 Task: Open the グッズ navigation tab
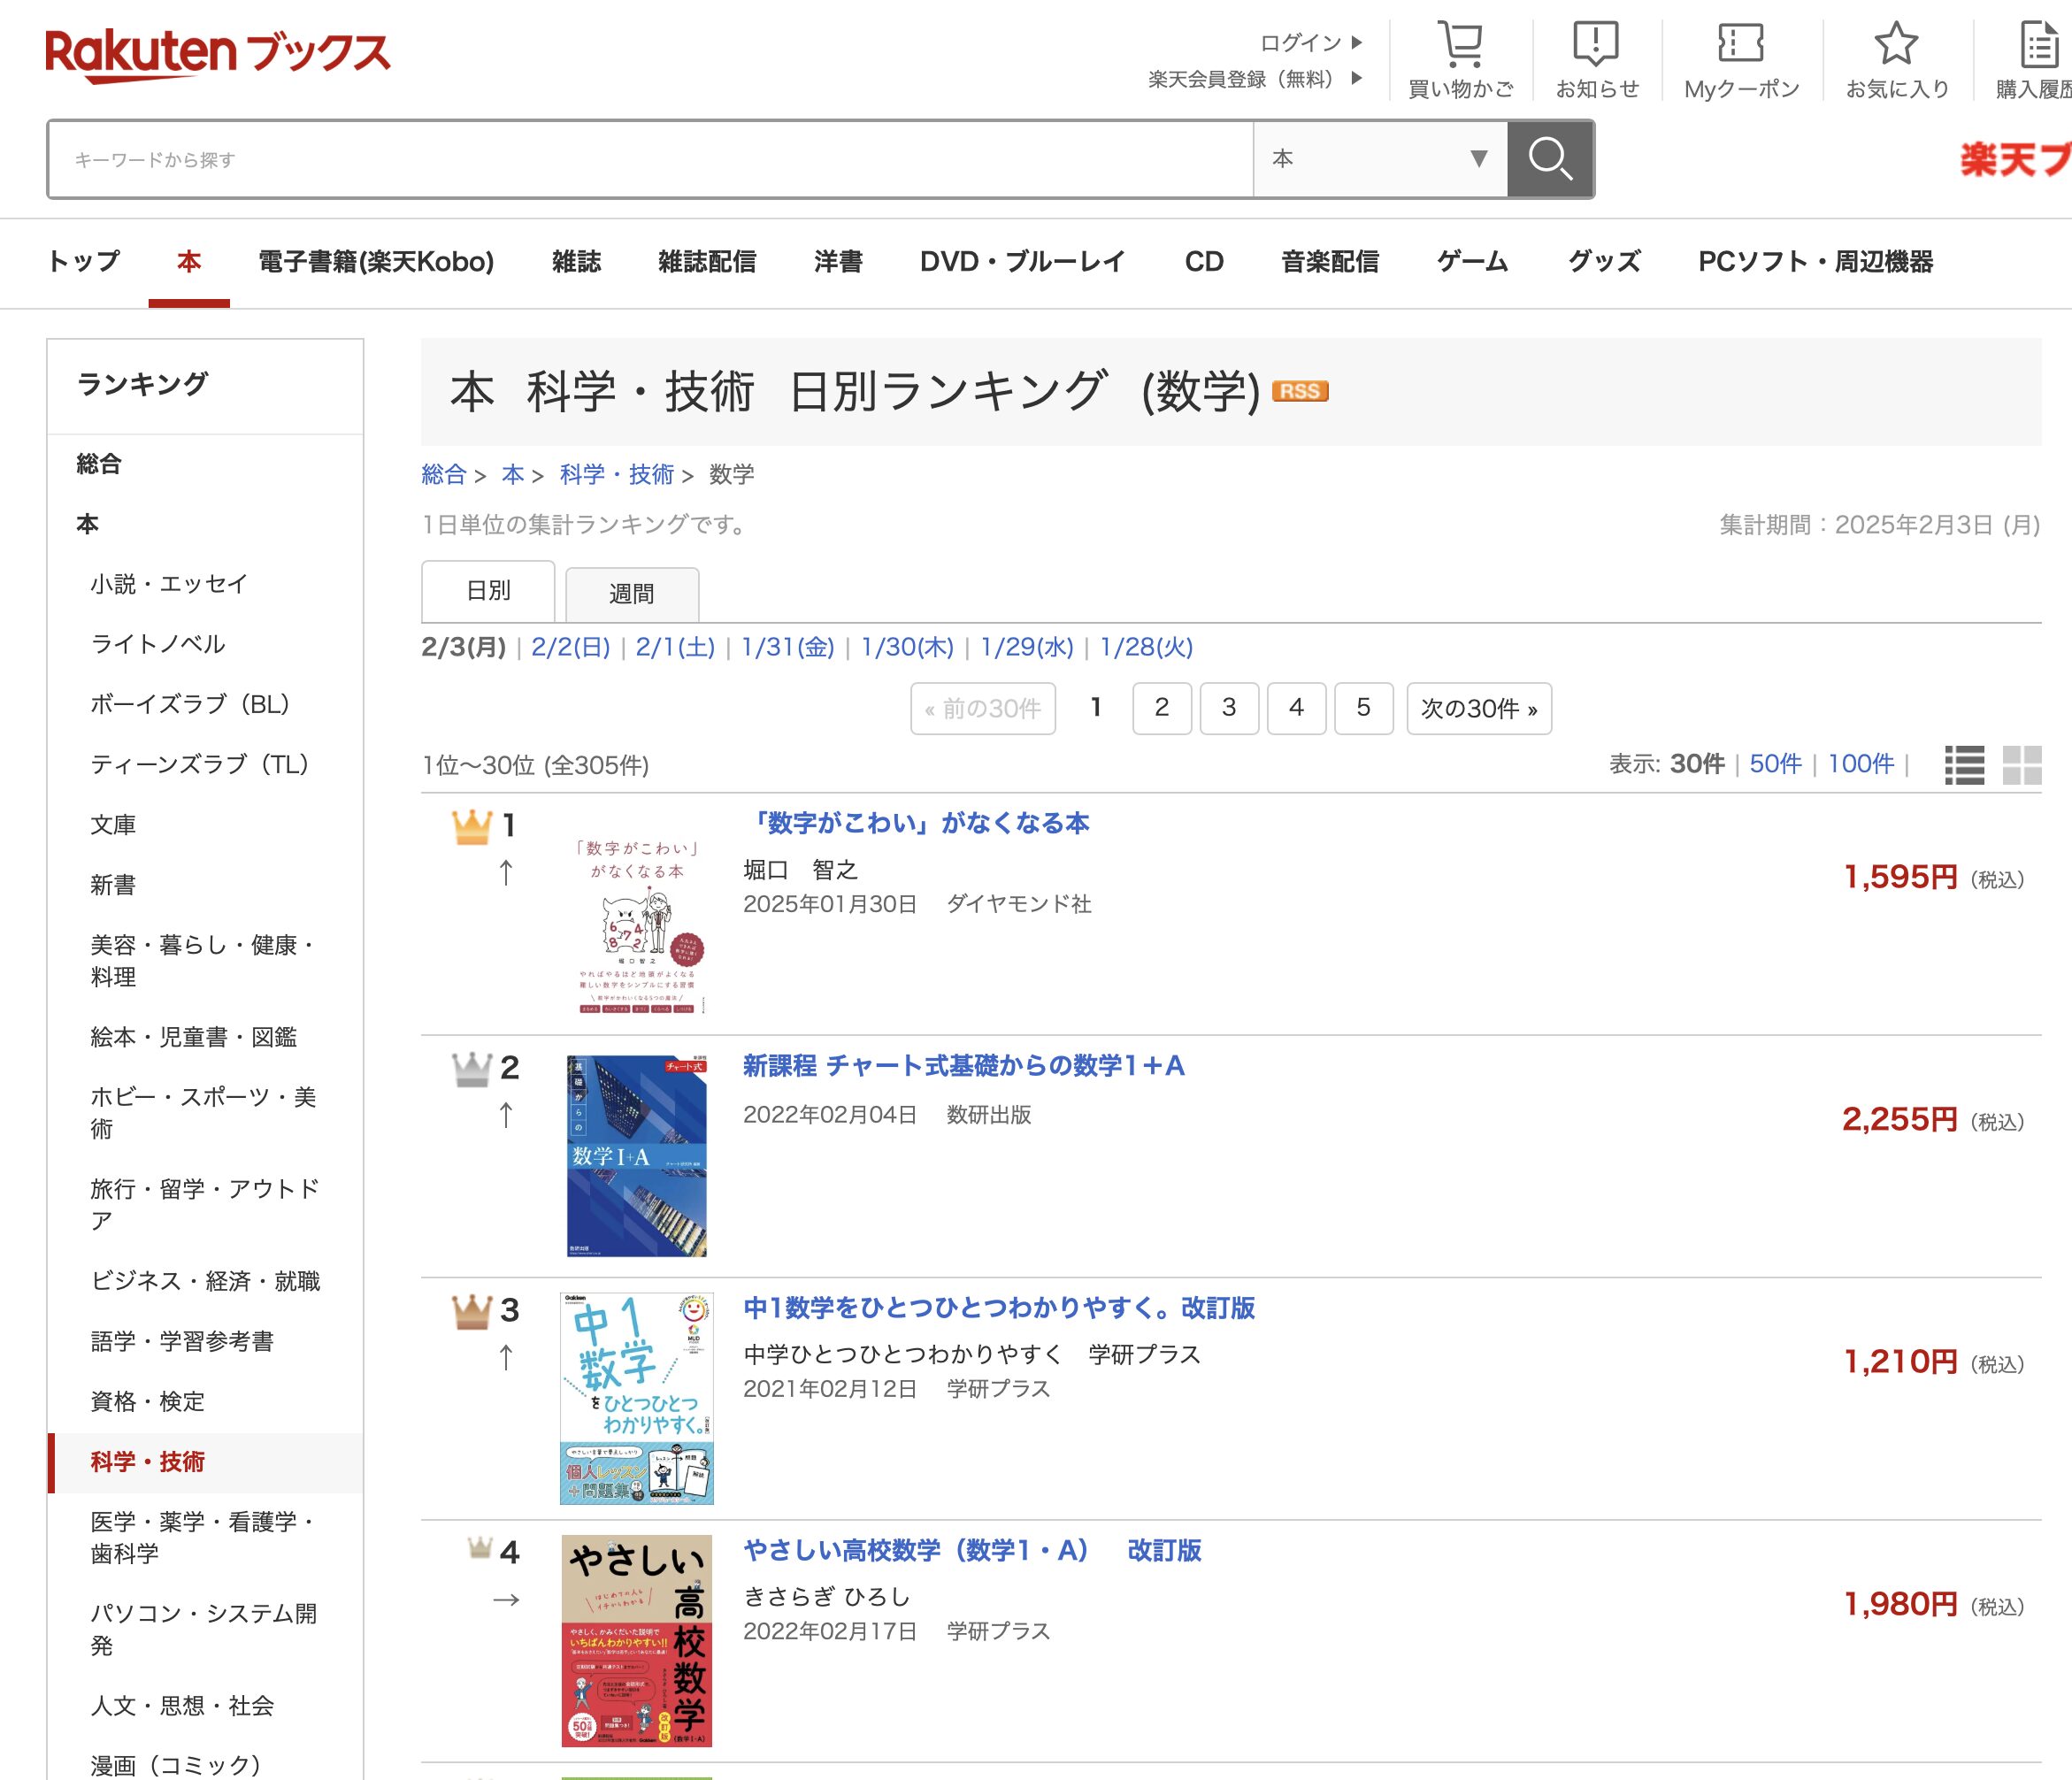pos(1604,262)
